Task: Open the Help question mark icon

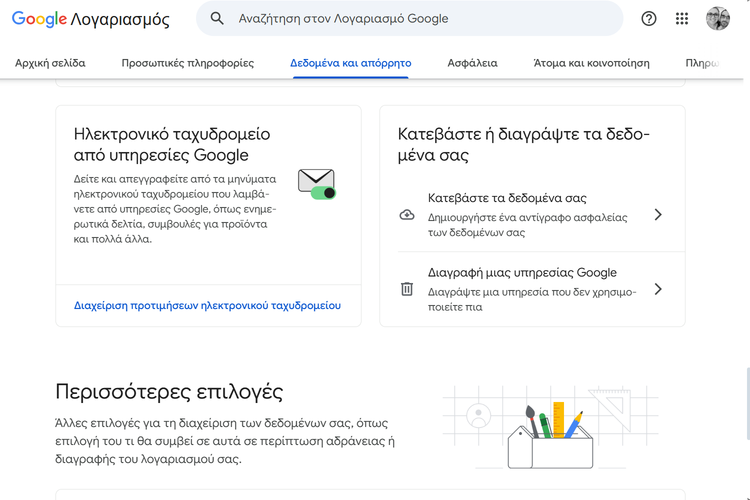Action: point(649,19)
